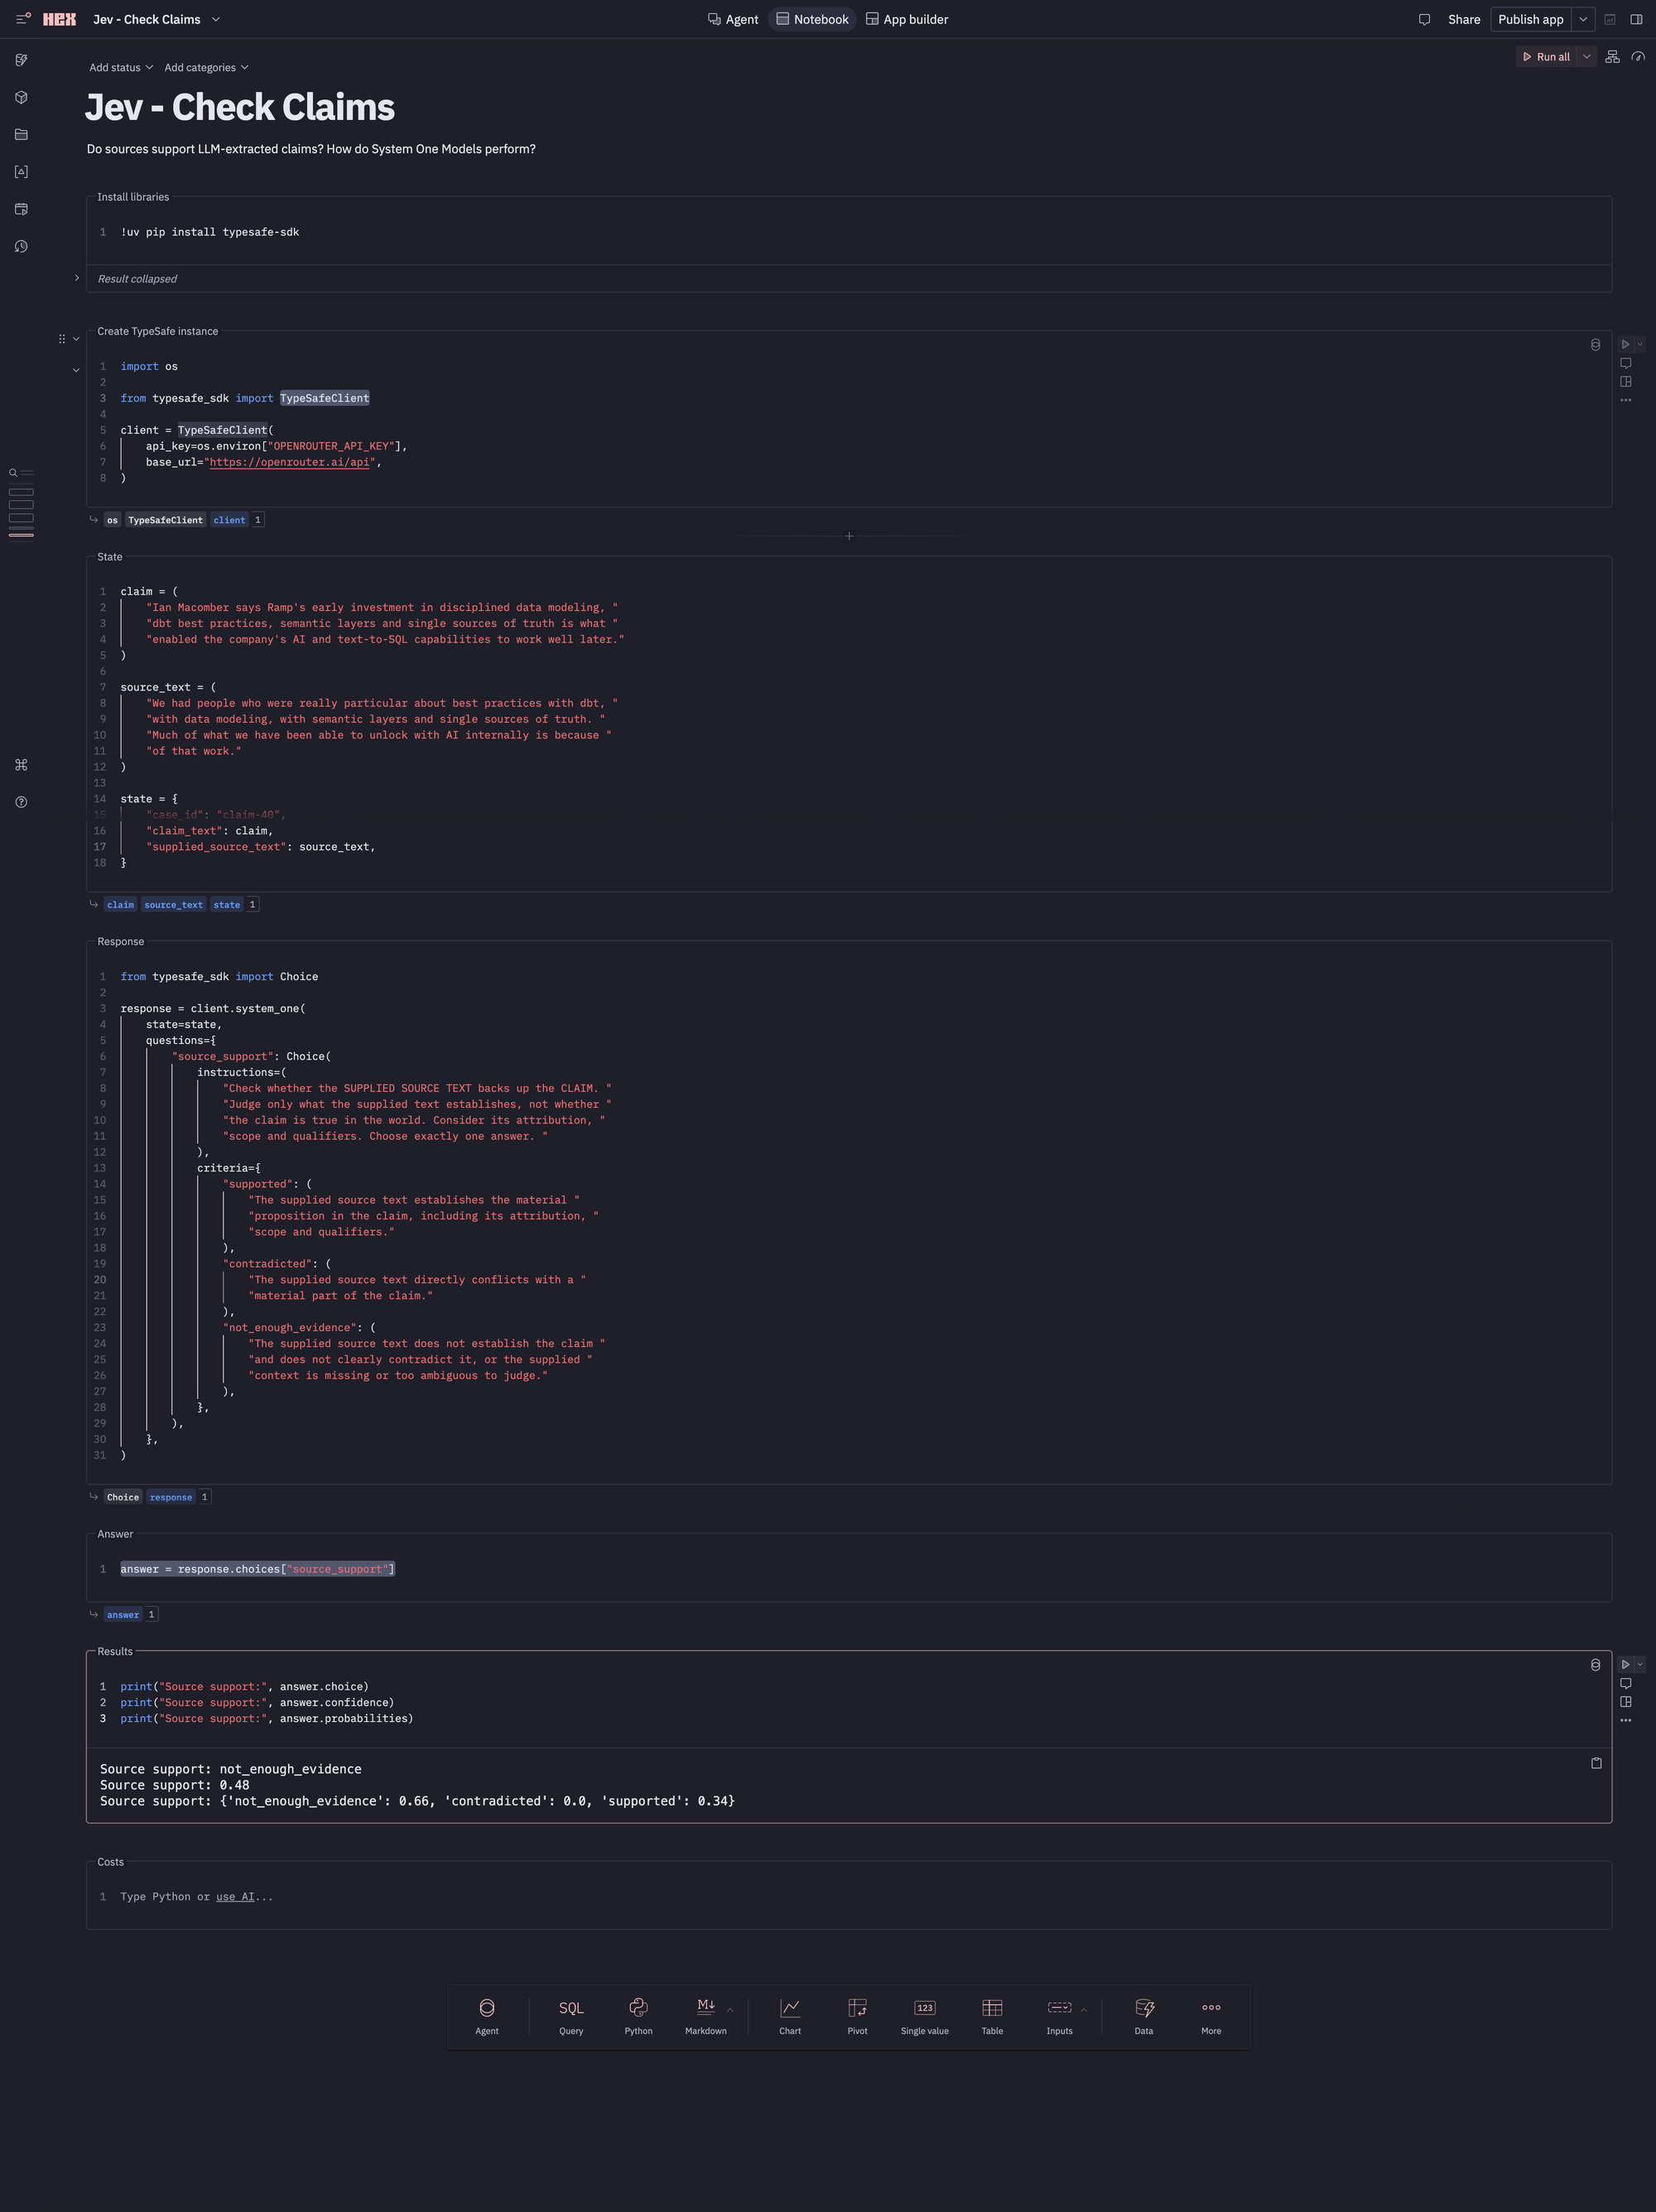The width and height of the screenshot is (1656, 2212).
Task: Click into the Costs cell code editor
Action: [849, 1897]
